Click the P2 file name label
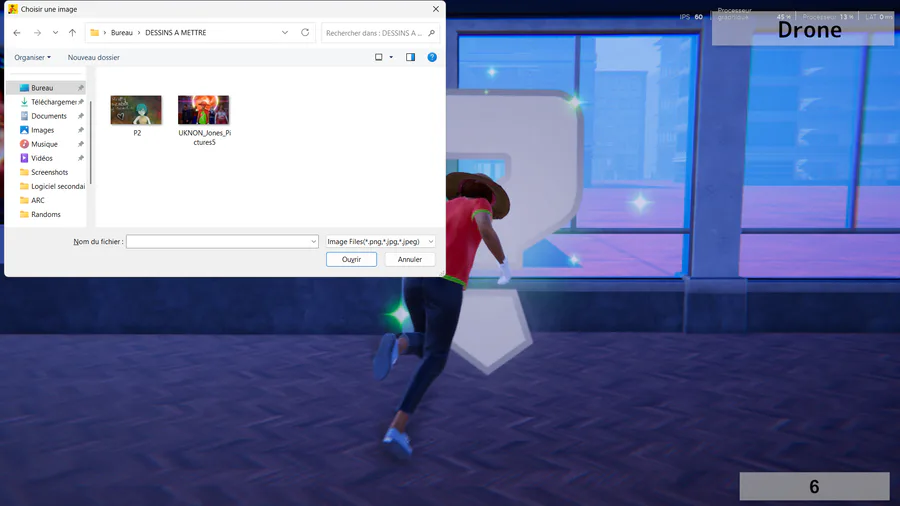The width and height of the screenshot is (900, 506). coord(137,133)
